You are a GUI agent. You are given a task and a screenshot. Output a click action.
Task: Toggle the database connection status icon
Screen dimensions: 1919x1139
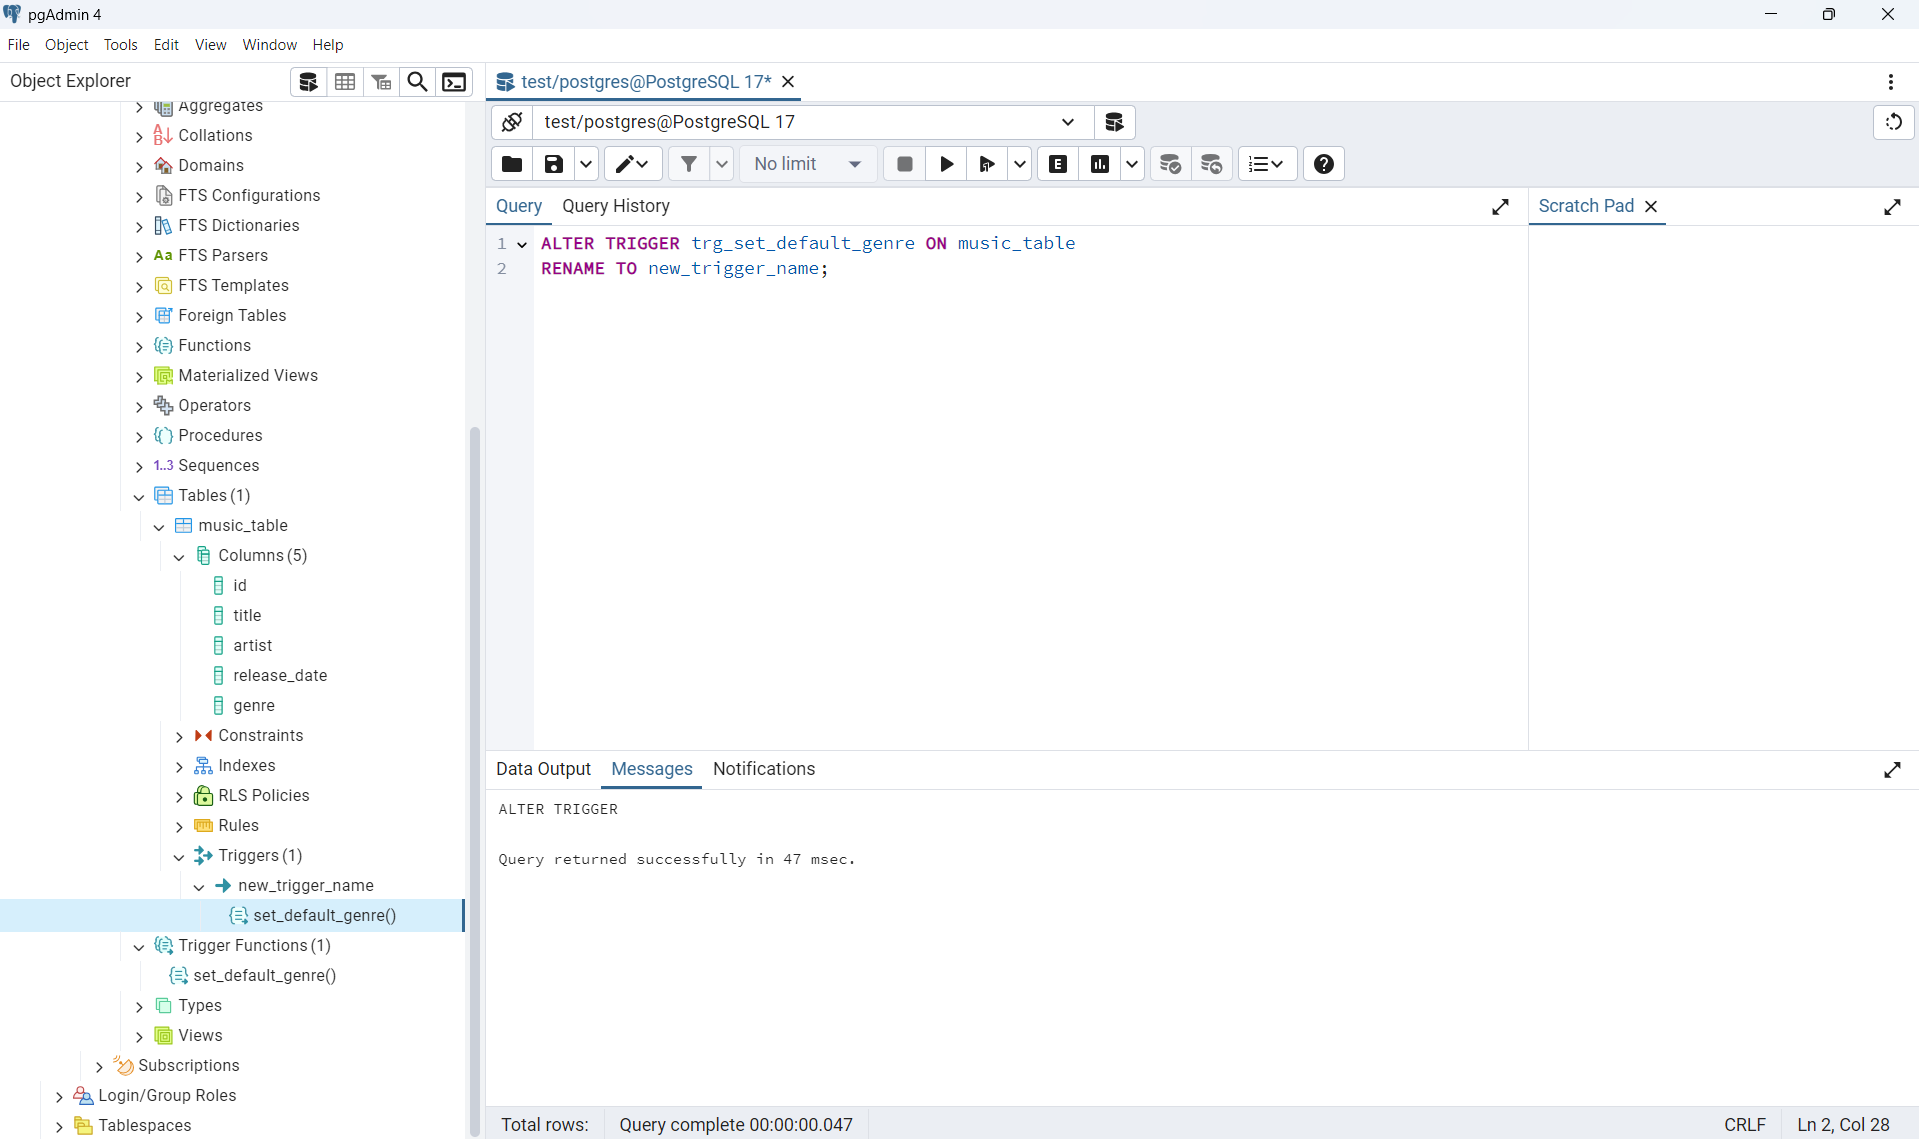point(512,122)
